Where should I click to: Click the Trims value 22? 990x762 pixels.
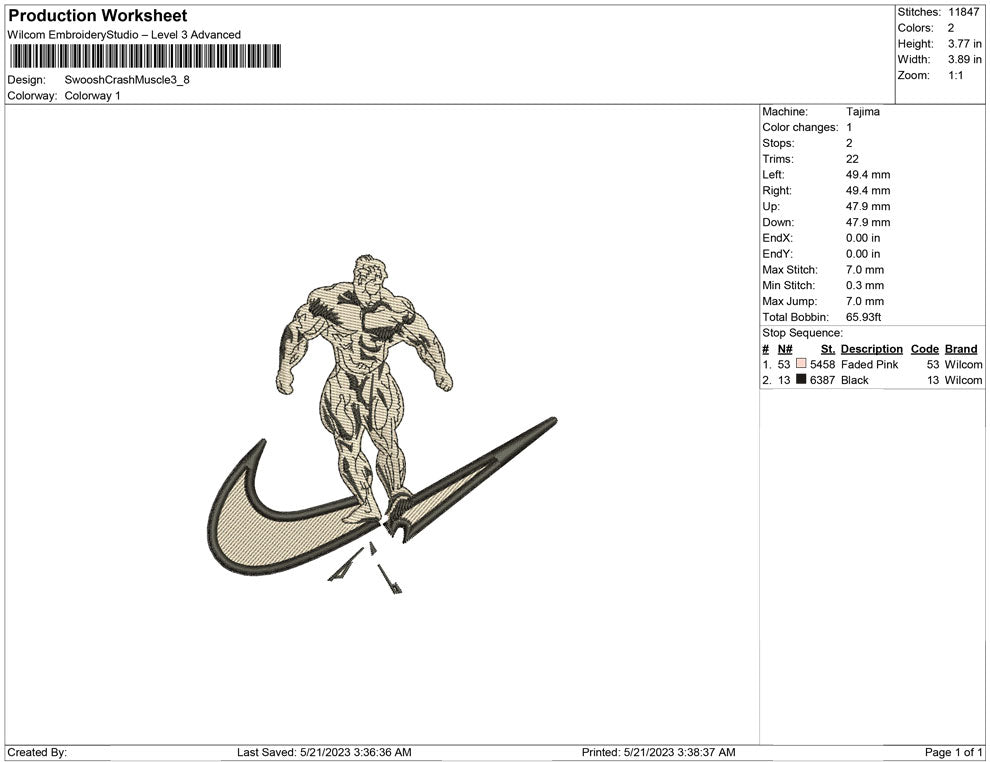pos(852,158)
